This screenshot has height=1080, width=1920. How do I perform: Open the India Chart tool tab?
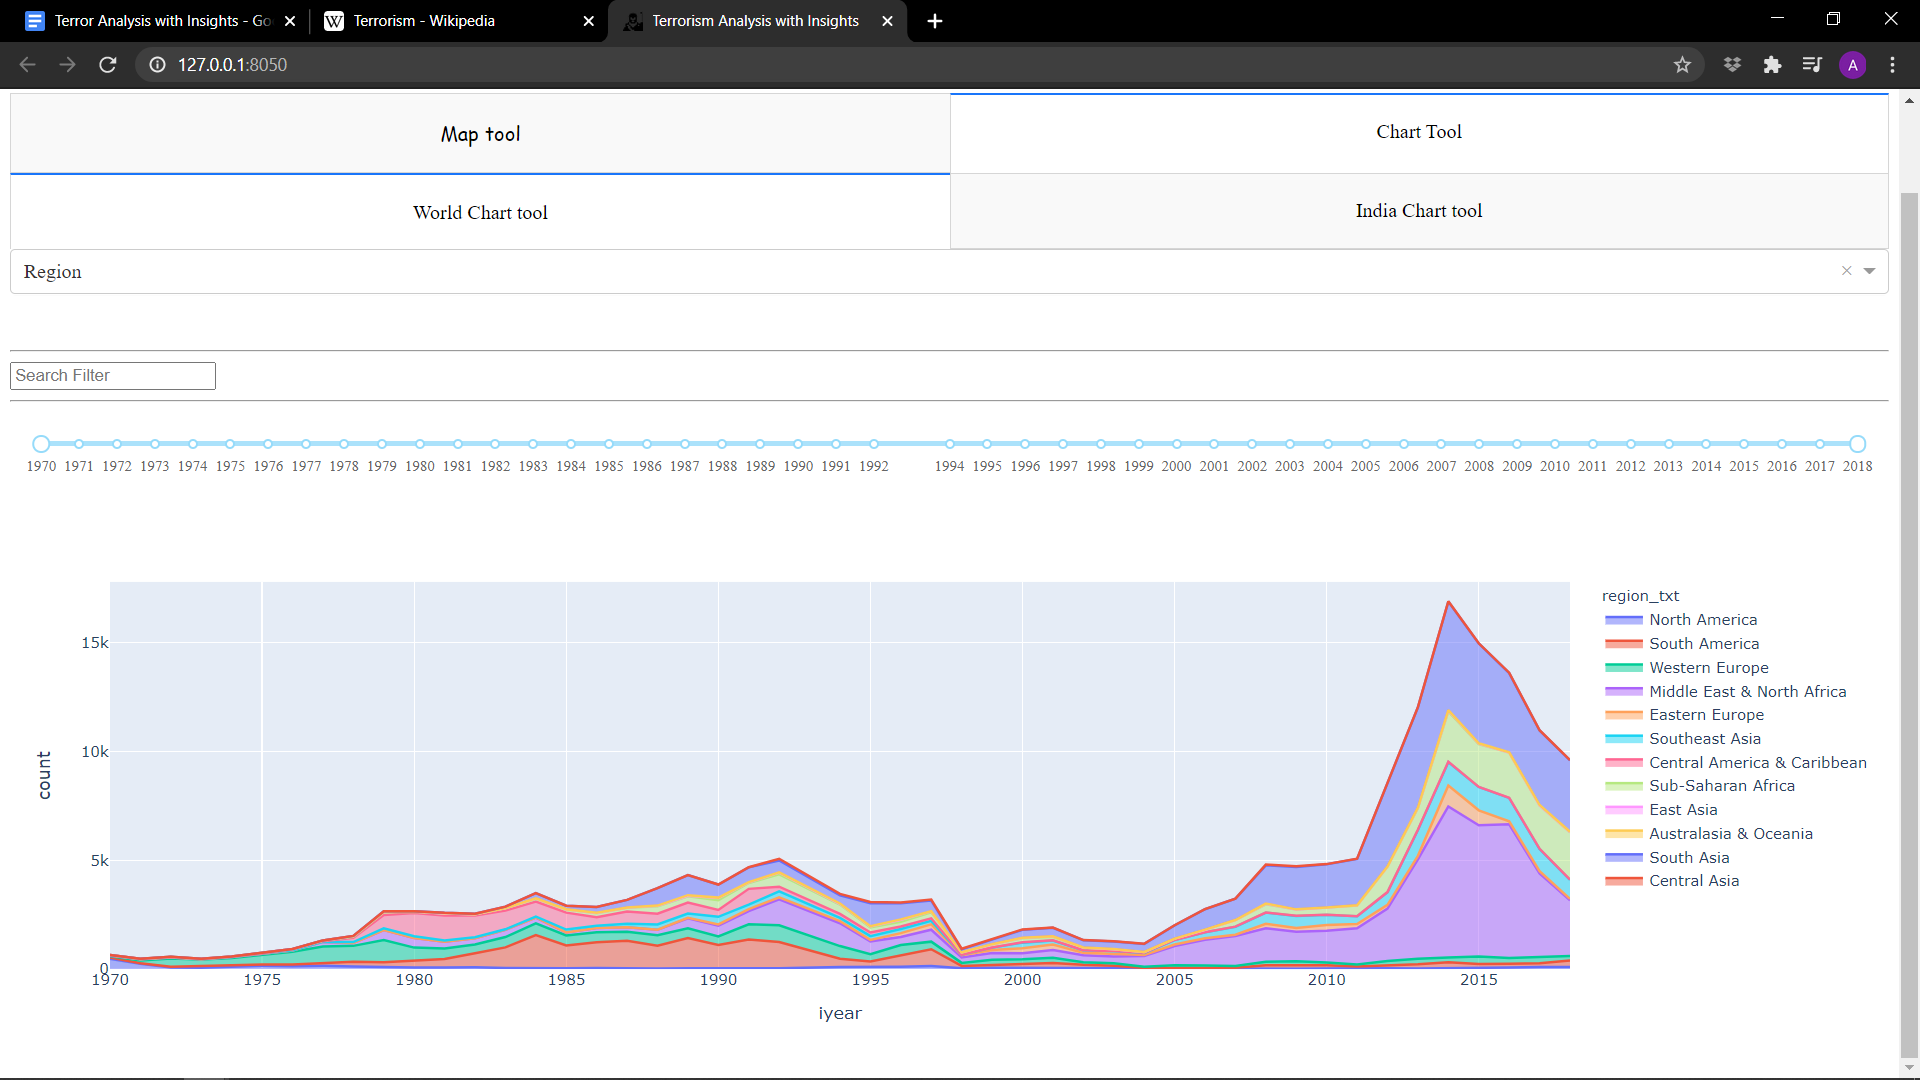(1418, 211)
